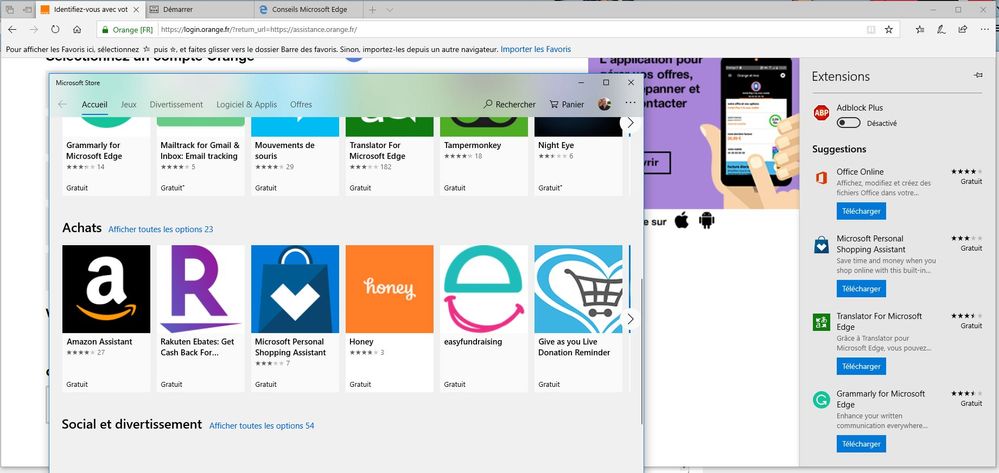Screen dimensions: 999x473
Task: Click Télécharger button for Office Online
Action: tap(861, 211)
